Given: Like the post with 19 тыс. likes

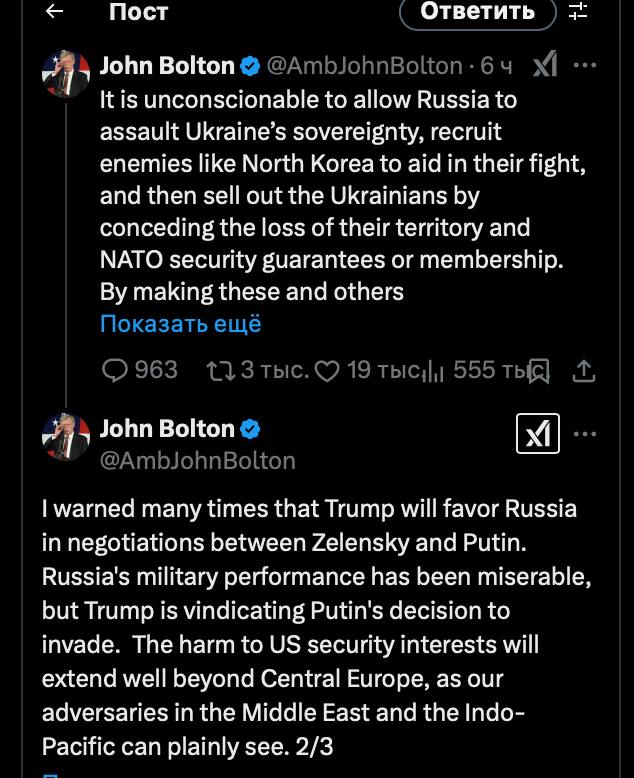Looking at the screenshot, I should coord(327,371).
